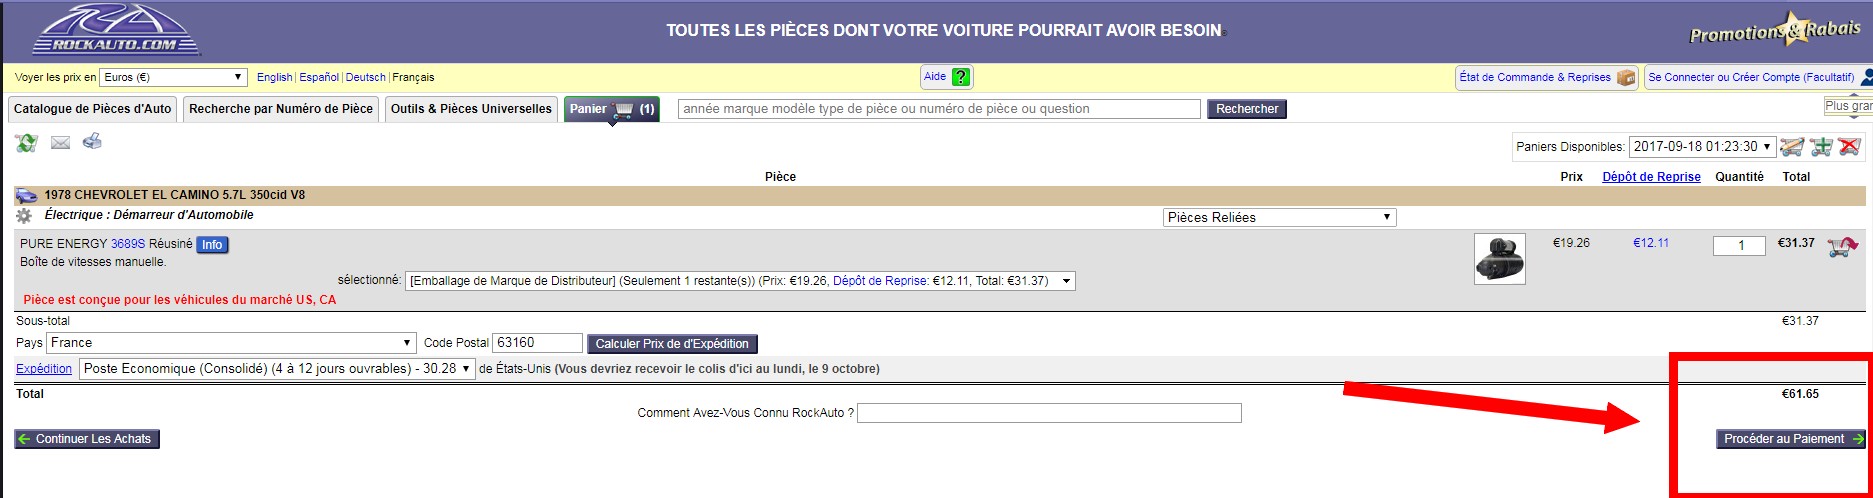Click Électrique : Démarreur d'Automobile category text
The height and width of the screenshot is (498, 1873).
tap(149, 215)
